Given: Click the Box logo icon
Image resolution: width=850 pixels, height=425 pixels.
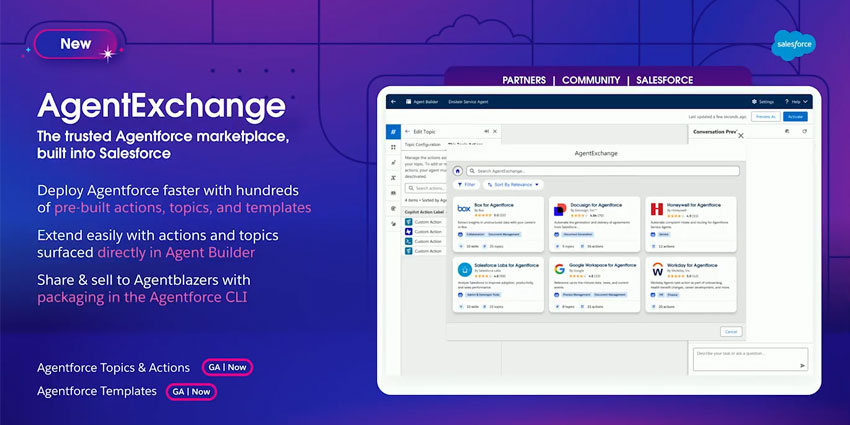Looking at the screenshot, I should pos(464,208).
